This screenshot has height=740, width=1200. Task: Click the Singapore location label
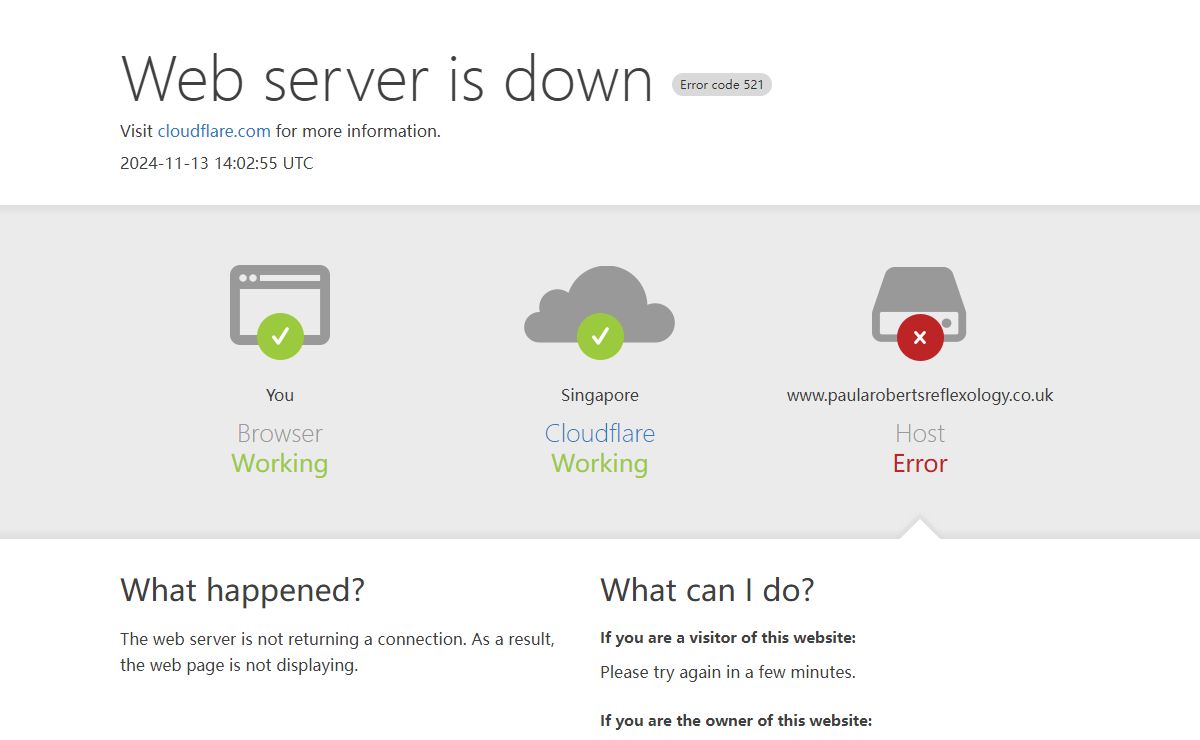(600, 395)
